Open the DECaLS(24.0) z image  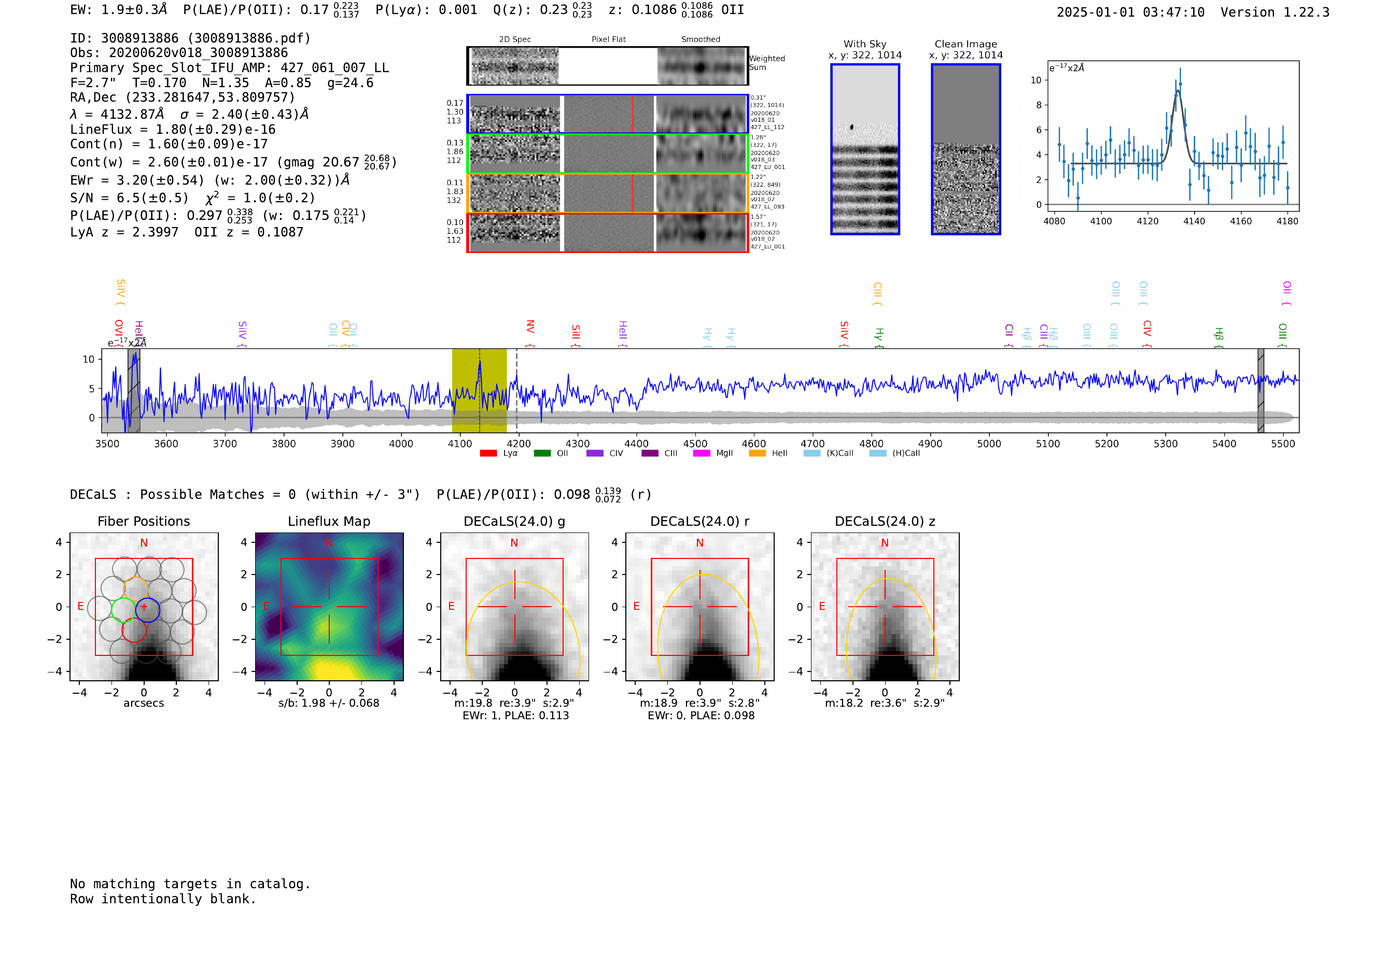(x=885, y=607)
